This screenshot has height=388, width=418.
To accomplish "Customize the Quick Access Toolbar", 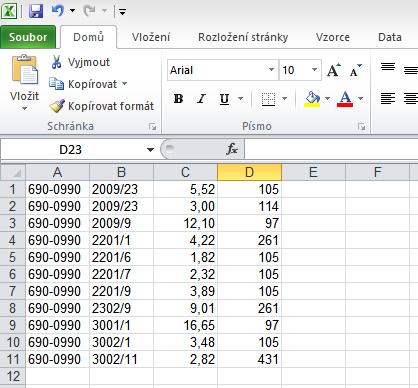I will click(x=122, y=12).
